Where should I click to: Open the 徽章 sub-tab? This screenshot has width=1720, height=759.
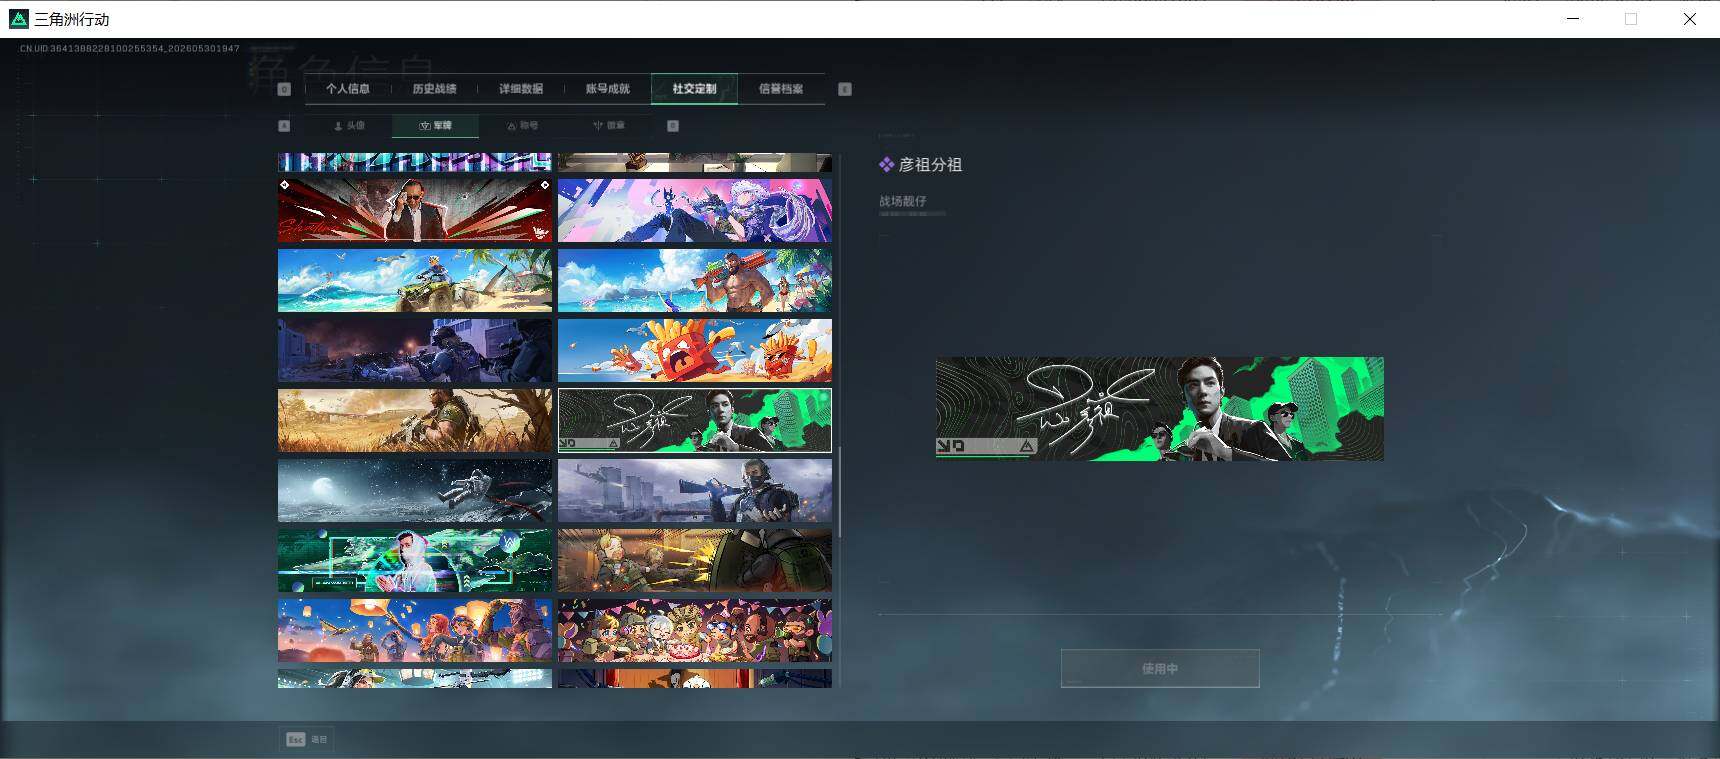coord(608,126)
